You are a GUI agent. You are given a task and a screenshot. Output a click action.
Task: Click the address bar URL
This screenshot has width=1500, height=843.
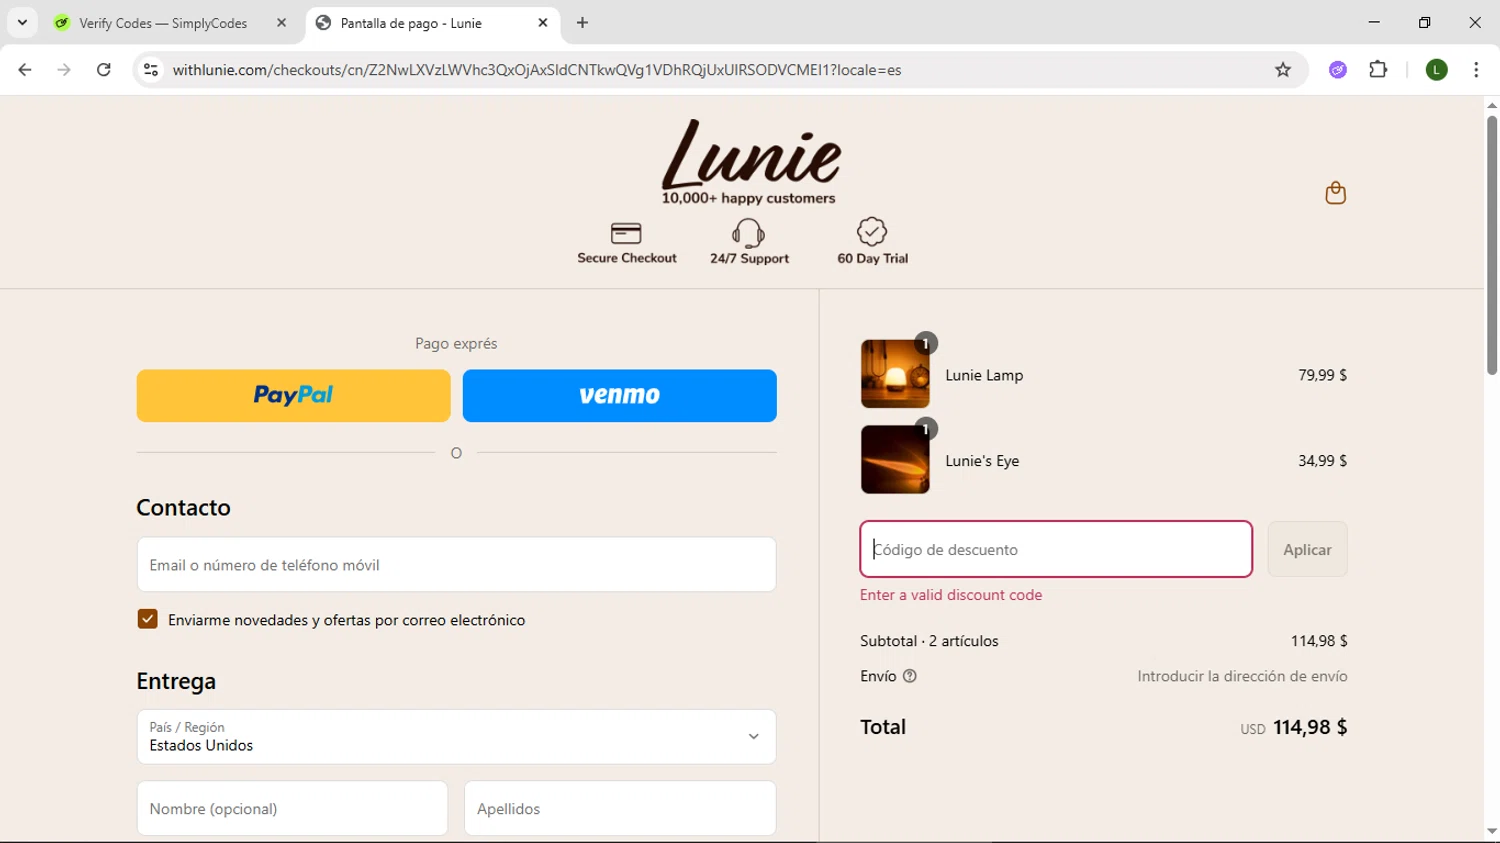(x=537, y=70)
